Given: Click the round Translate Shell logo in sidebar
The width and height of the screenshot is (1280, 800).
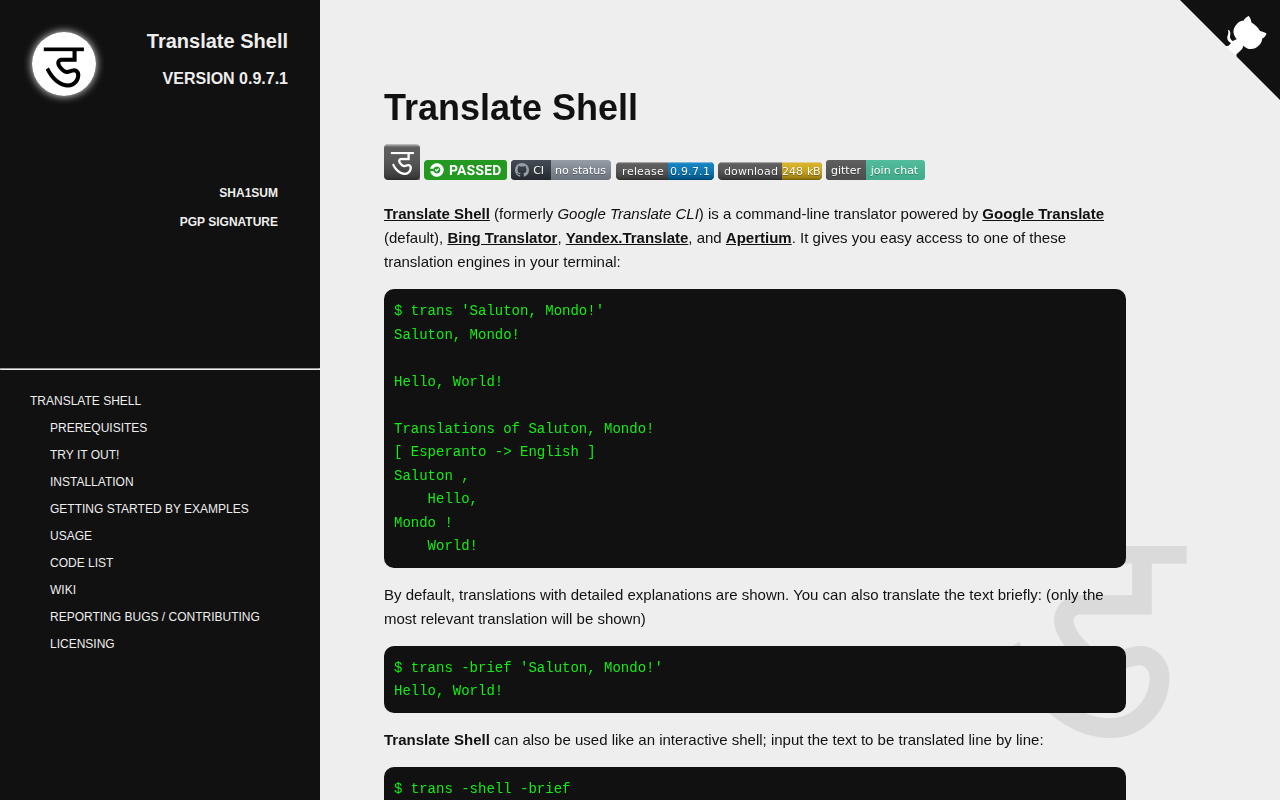Looking at the screenshot, I should pyautogui.click(x=64, y=64).
